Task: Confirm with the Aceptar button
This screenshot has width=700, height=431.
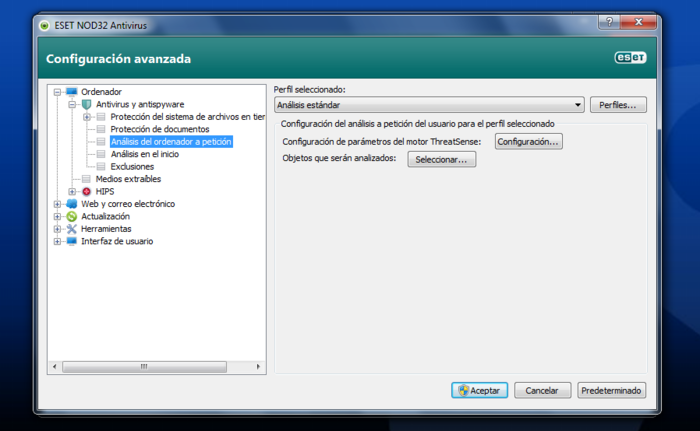Action: pos(479,390)
